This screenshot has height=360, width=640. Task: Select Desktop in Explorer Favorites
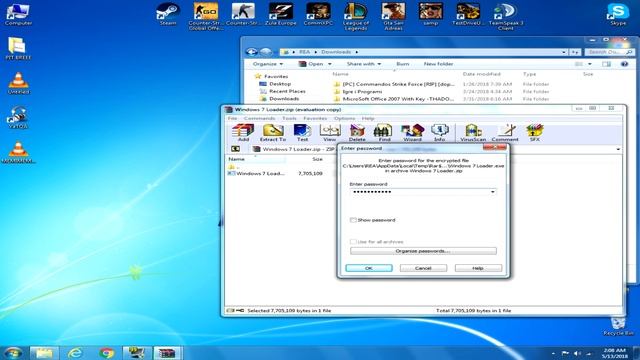(x=280, y=84)
